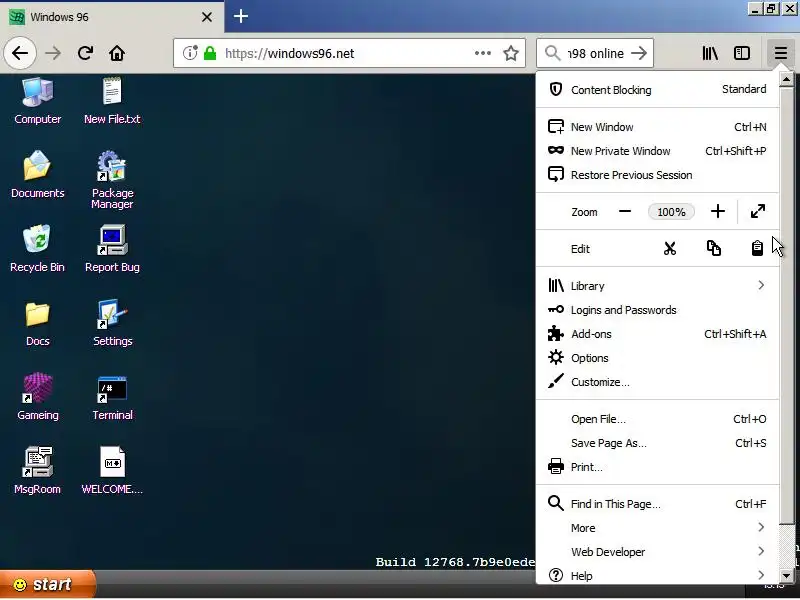The image size is (800, 600).
Task: Open the Computer desktop icon
Action: click(37, 101)
